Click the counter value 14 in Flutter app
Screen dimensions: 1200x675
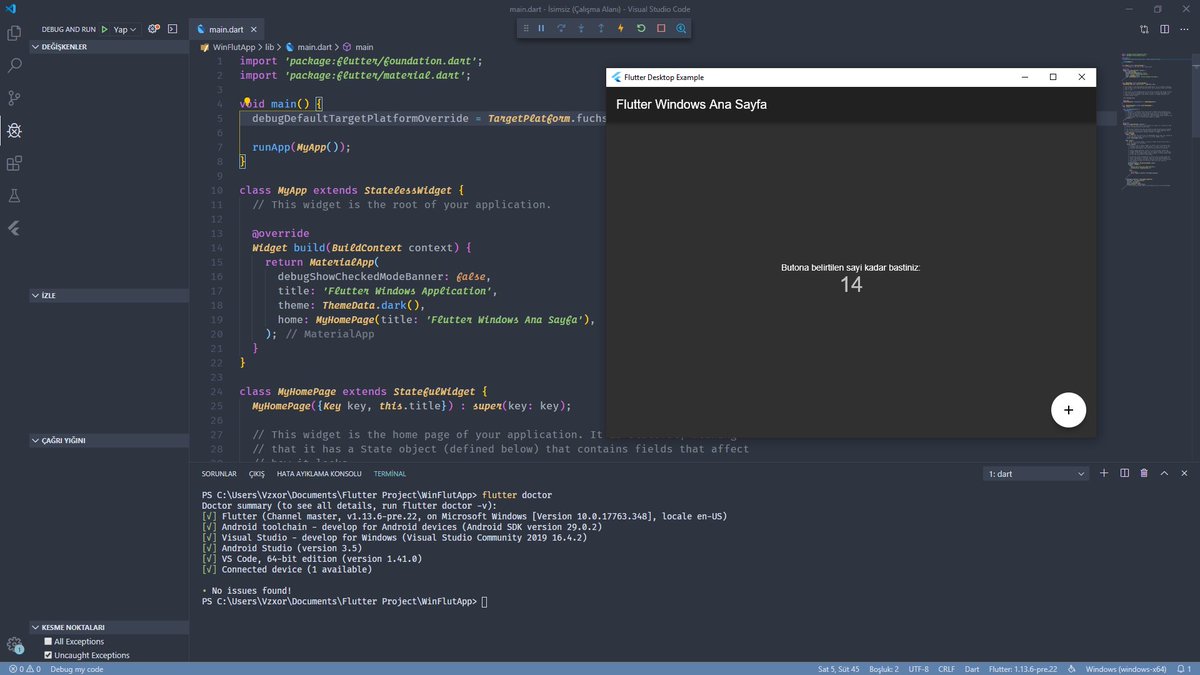coord(851,285)
